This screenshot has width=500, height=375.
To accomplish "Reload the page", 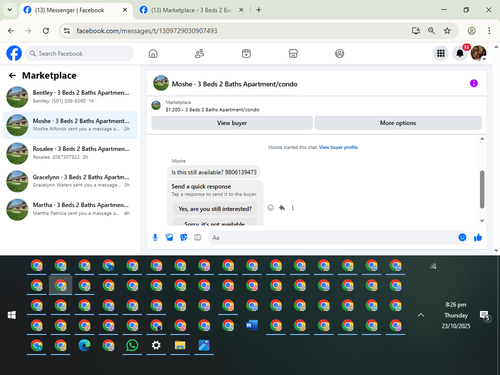I will click(46, 31).
